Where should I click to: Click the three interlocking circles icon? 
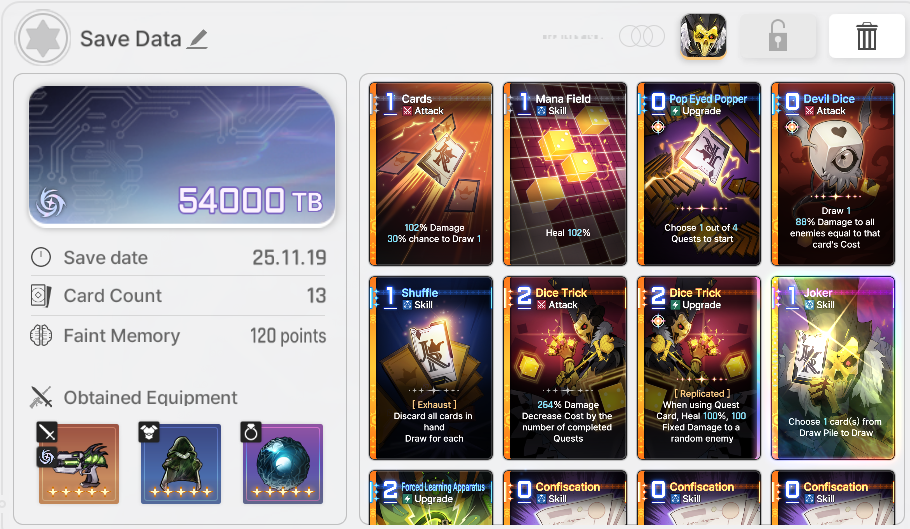[642, 36]
